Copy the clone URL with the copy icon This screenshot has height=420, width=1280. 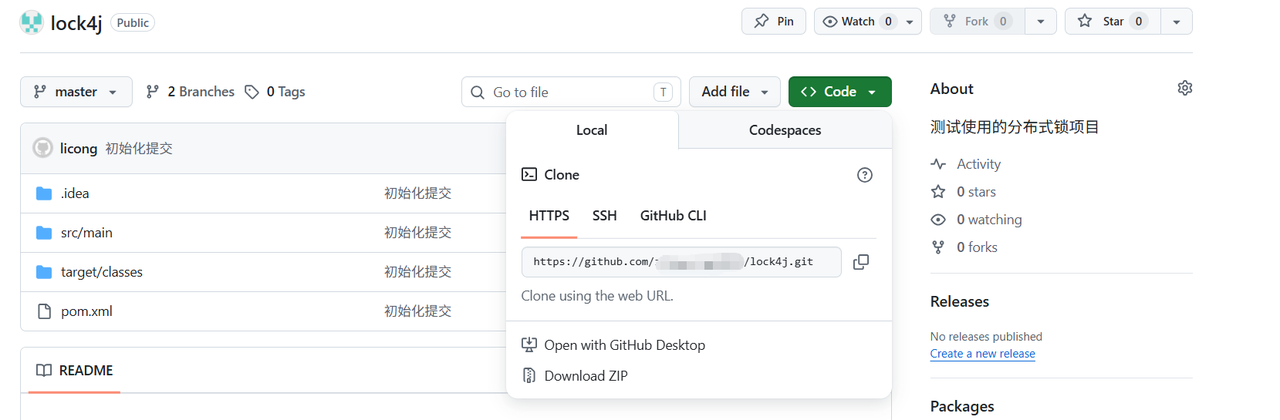point(861,262)
